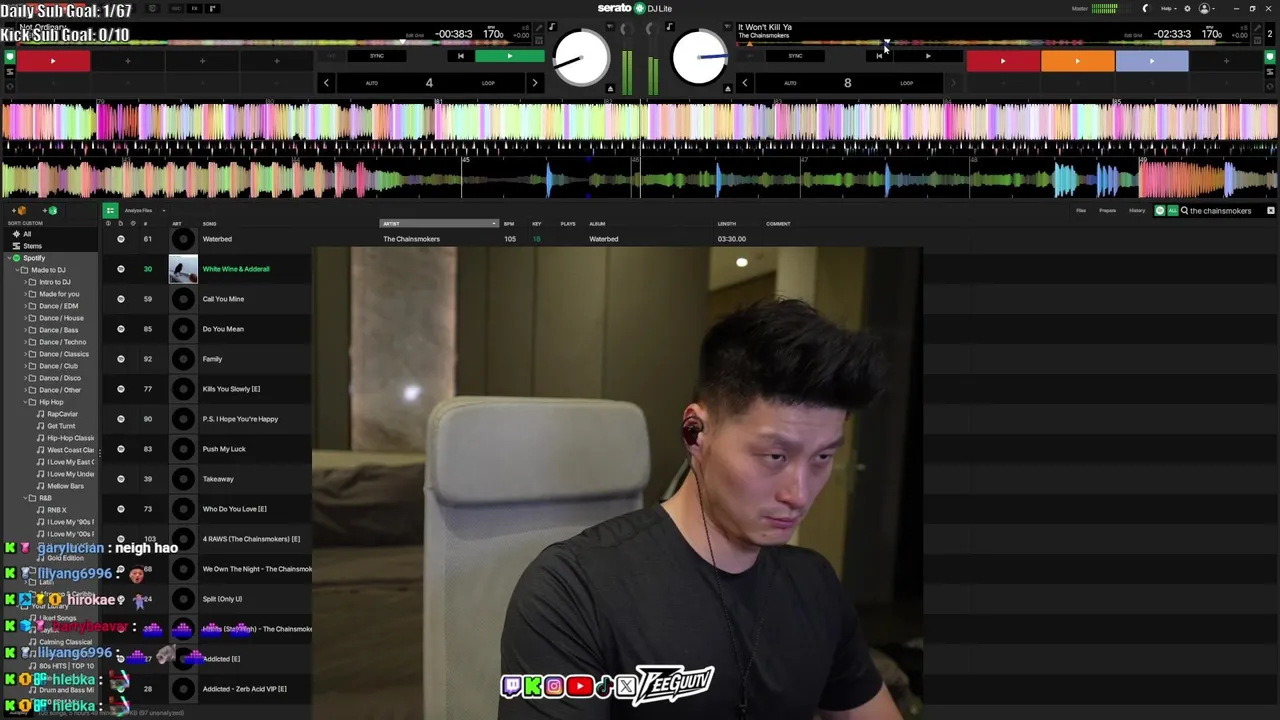
Task: Double the left deck auto loop size
Action: [x=534, y=83]
